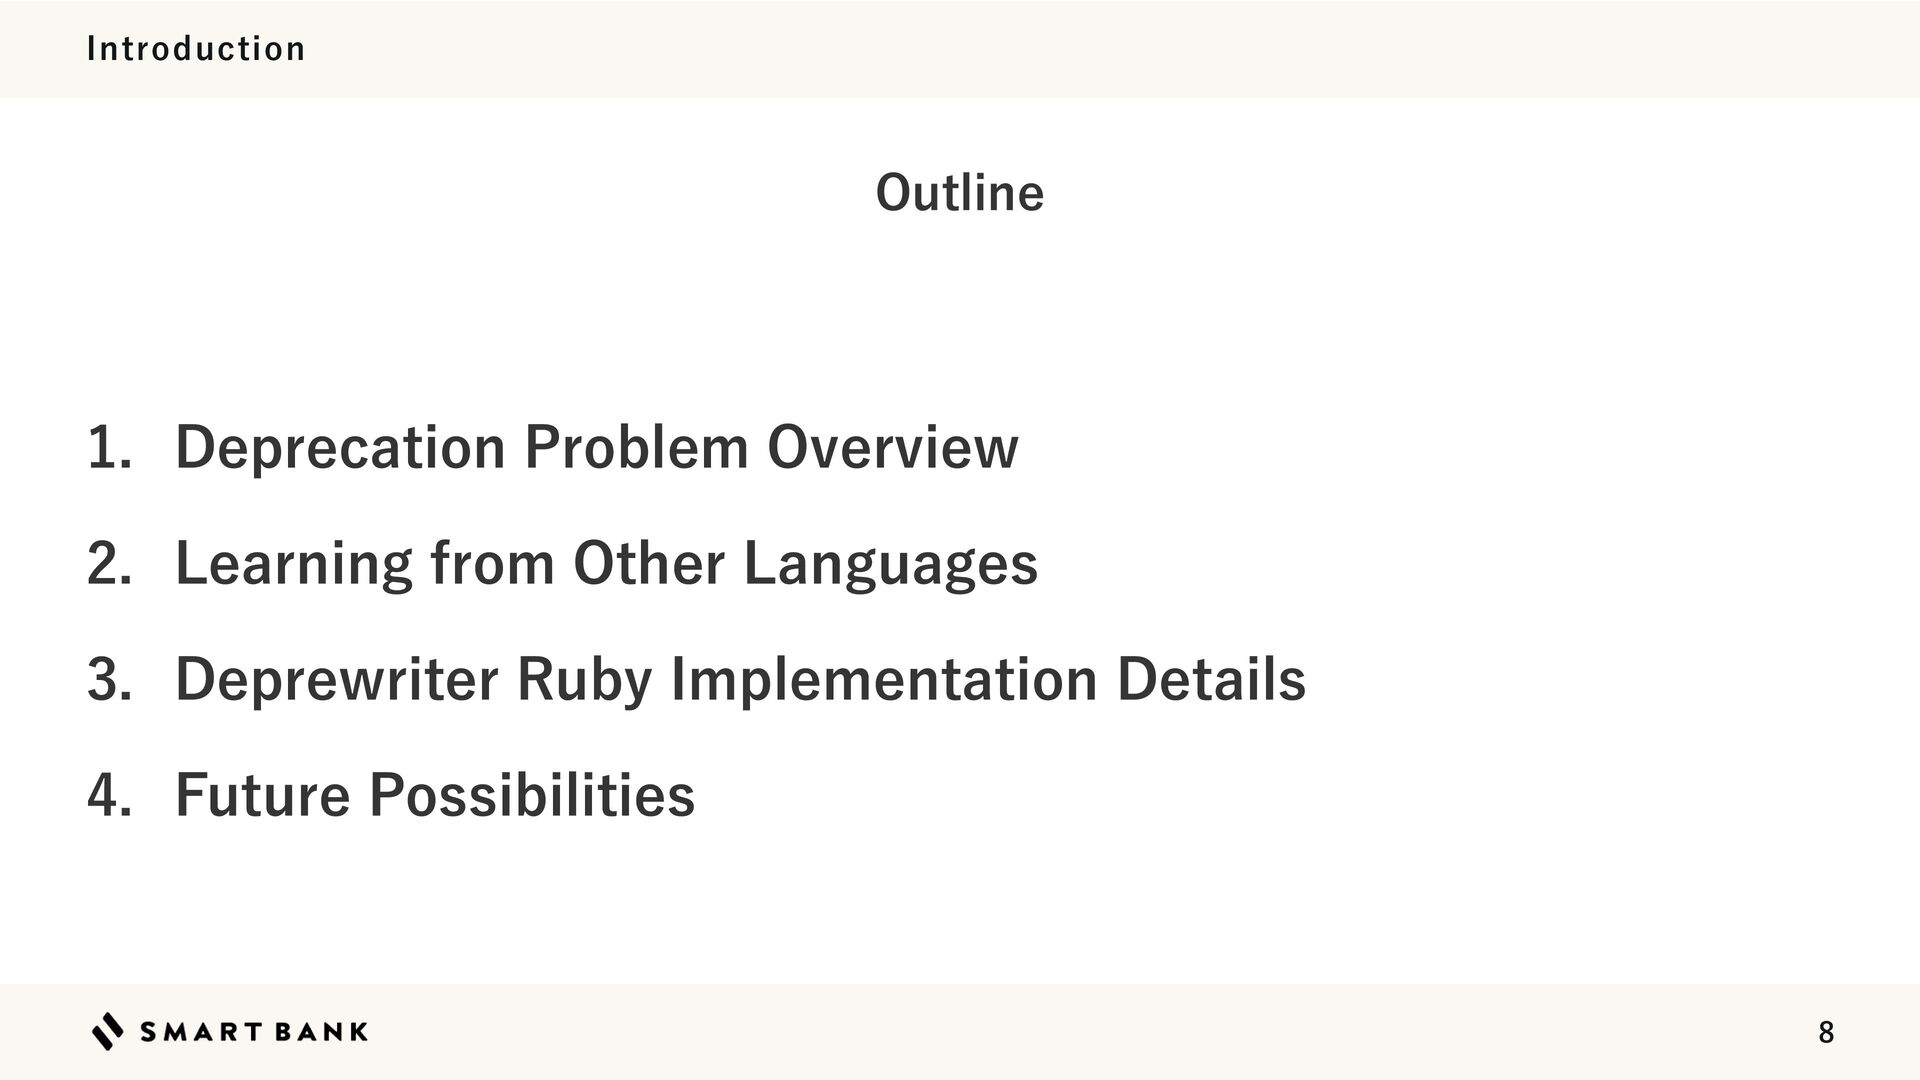Select the Learning from Other Languages item
This screenshot has height=1080, width=1920.
pyautogui.click(x=606, y=563)
